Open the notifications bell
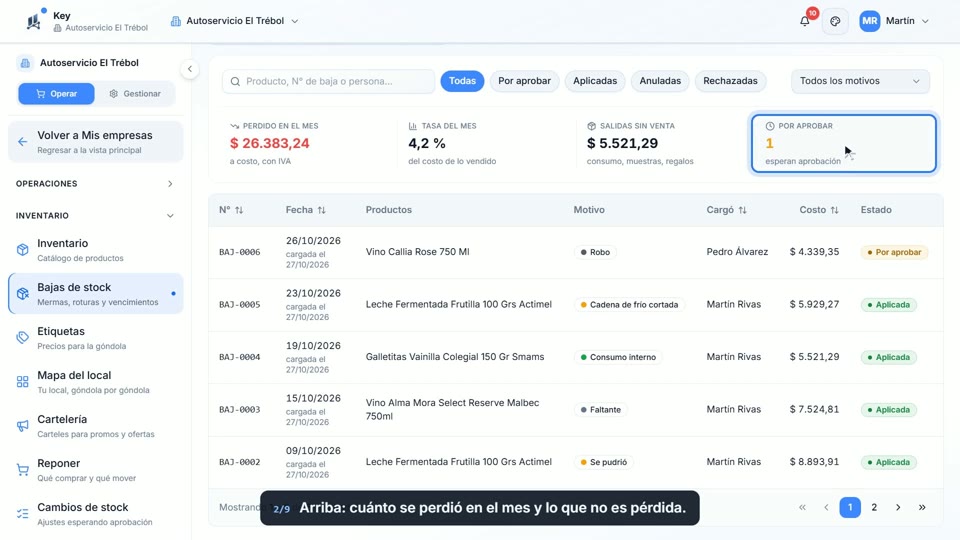 click(x=804, y=21)
